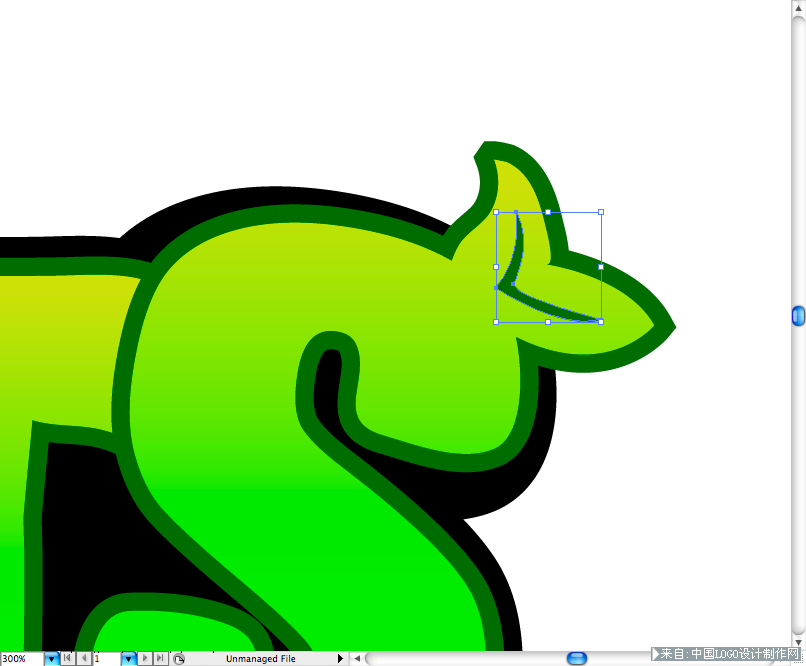Screen dimensions: 806x666
Task: Click the top-left bounding box handle
Action: coord(496,212)
